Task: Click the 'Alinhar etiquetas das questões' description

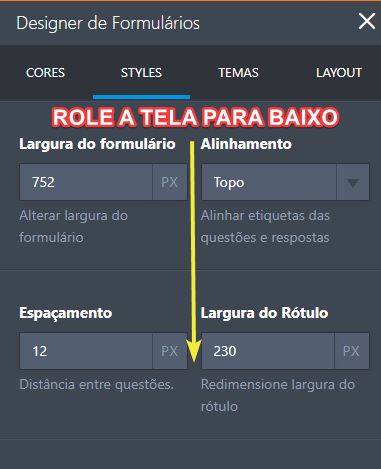Action: [x=265, y=226]
